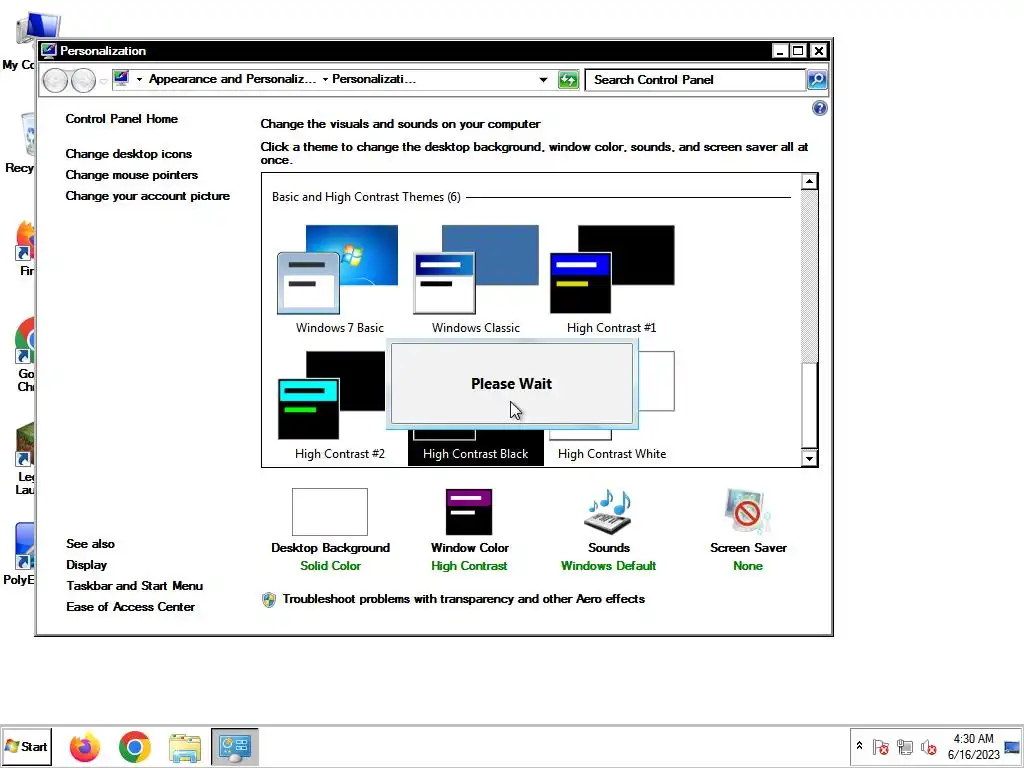Click the network tray icon
This screenshot has height=768, width=1024.
tap(904, 746)
